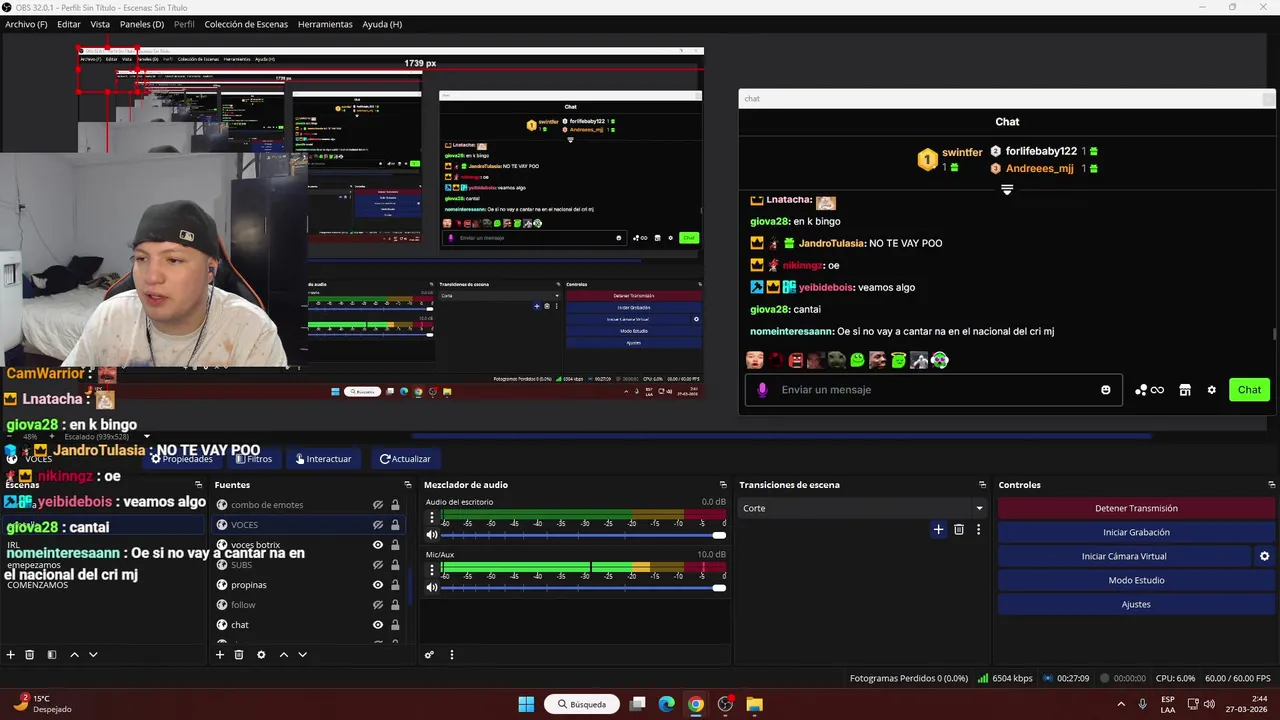Image resolution: width=1280 pixels, height=720 pixels.
Task: Show the VOCES source with its eye icon
Action: [378, 525]
